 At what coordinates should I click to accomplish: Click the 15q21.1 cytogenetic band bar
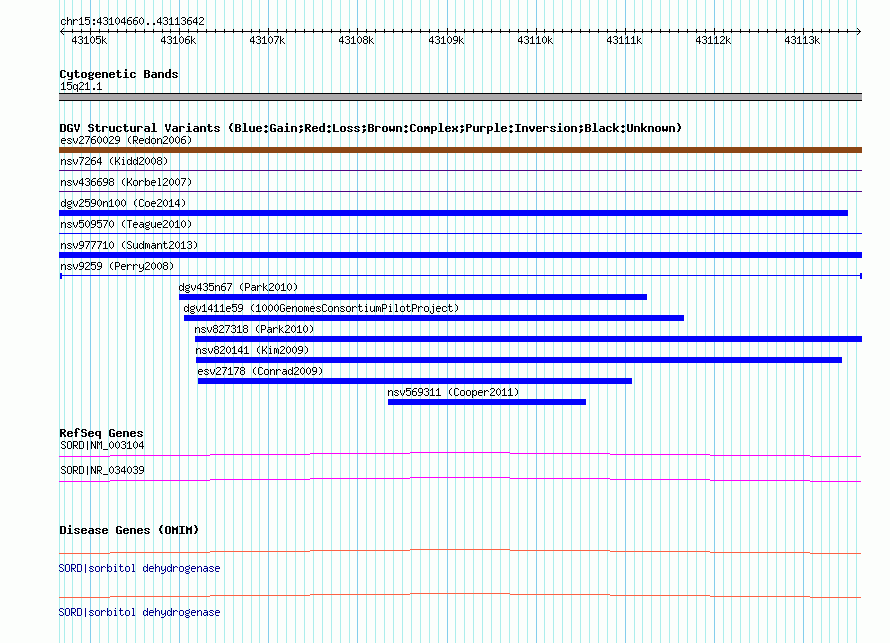tap(460, 97)
